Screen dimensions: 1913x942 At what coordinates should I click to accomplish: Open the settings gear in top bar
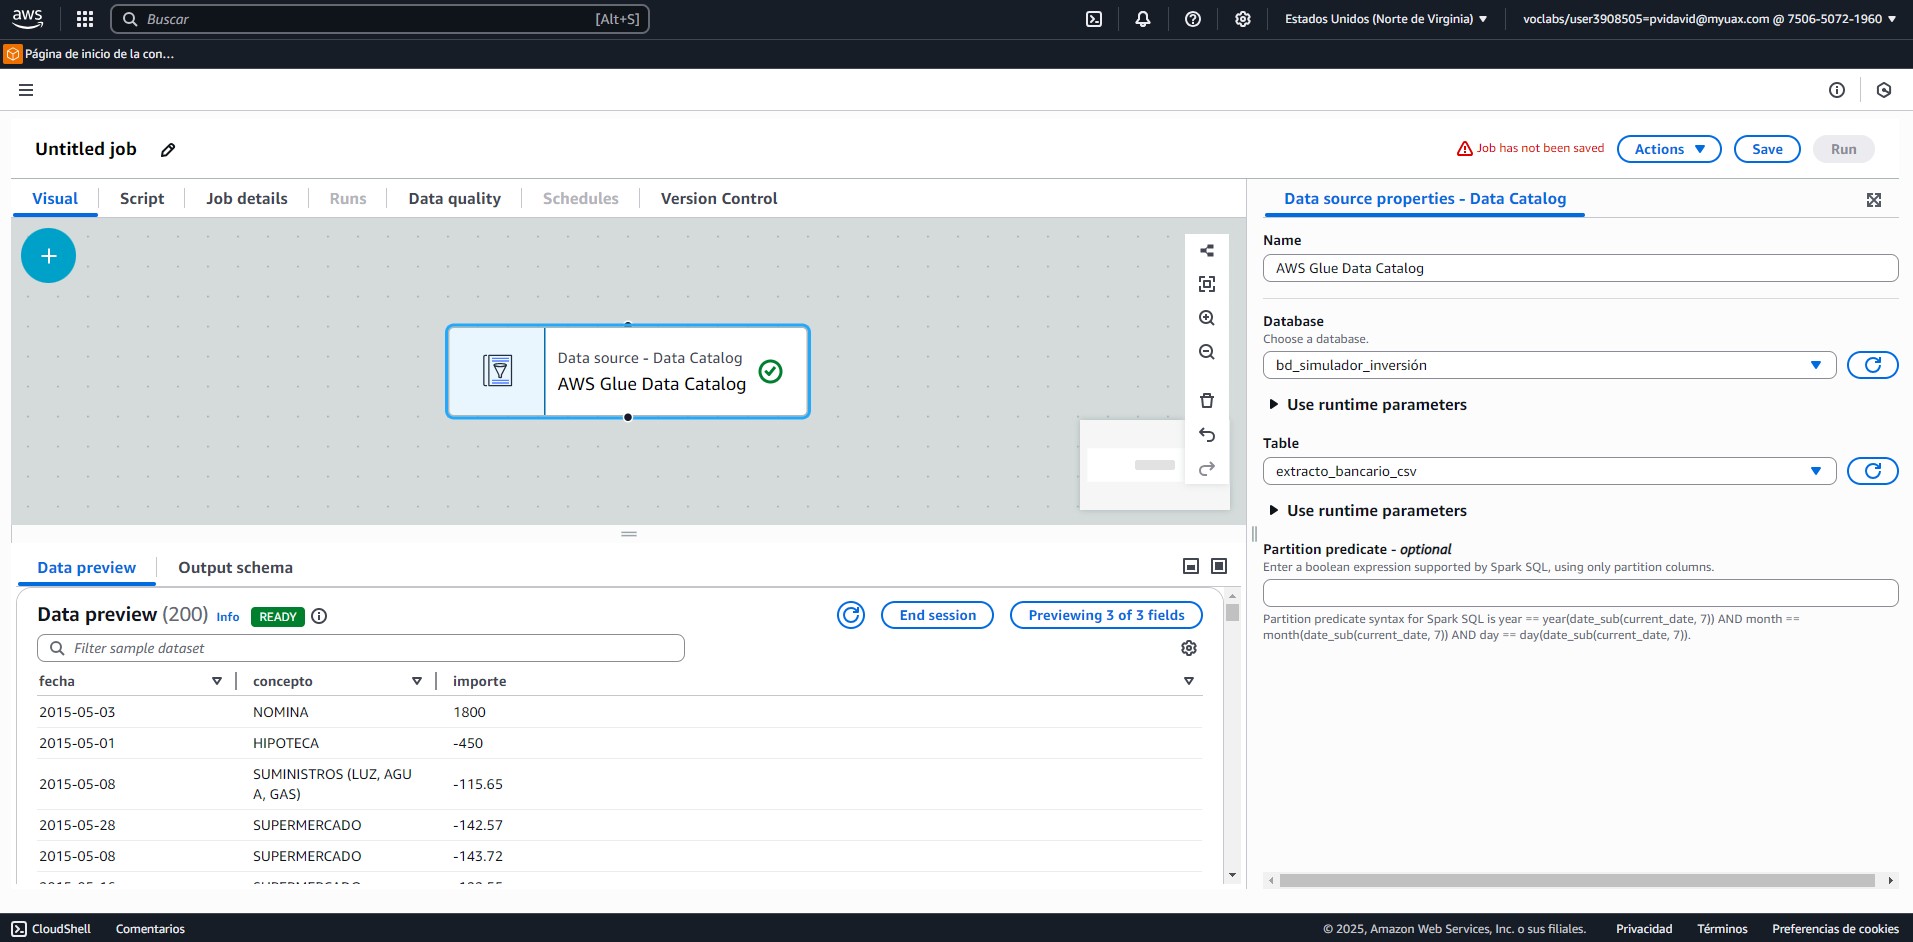[1243, 19]
